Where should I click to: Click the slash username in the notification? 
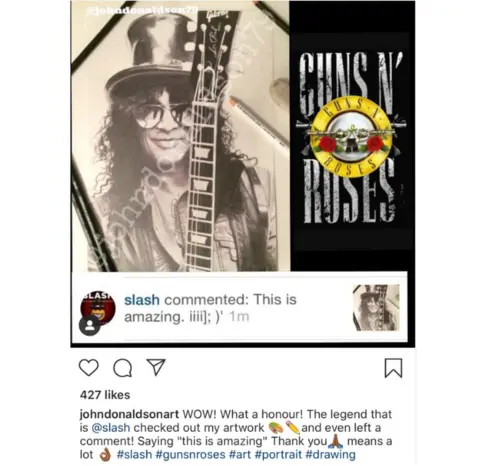click(142, 300)
